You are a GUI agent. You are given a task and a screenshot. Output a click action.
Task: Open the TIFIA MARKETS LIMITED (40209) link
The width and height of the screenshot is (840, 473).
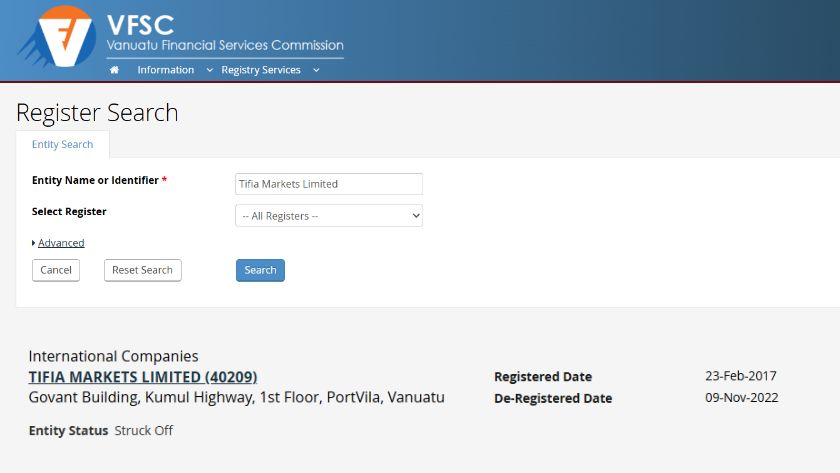(142, 377)
